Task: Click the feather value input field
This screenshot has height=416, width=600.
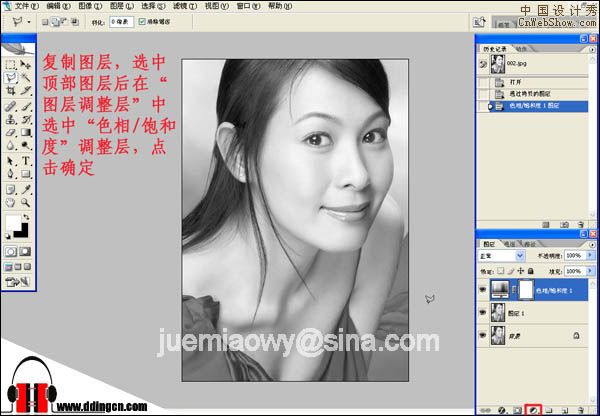Action: 121,22
